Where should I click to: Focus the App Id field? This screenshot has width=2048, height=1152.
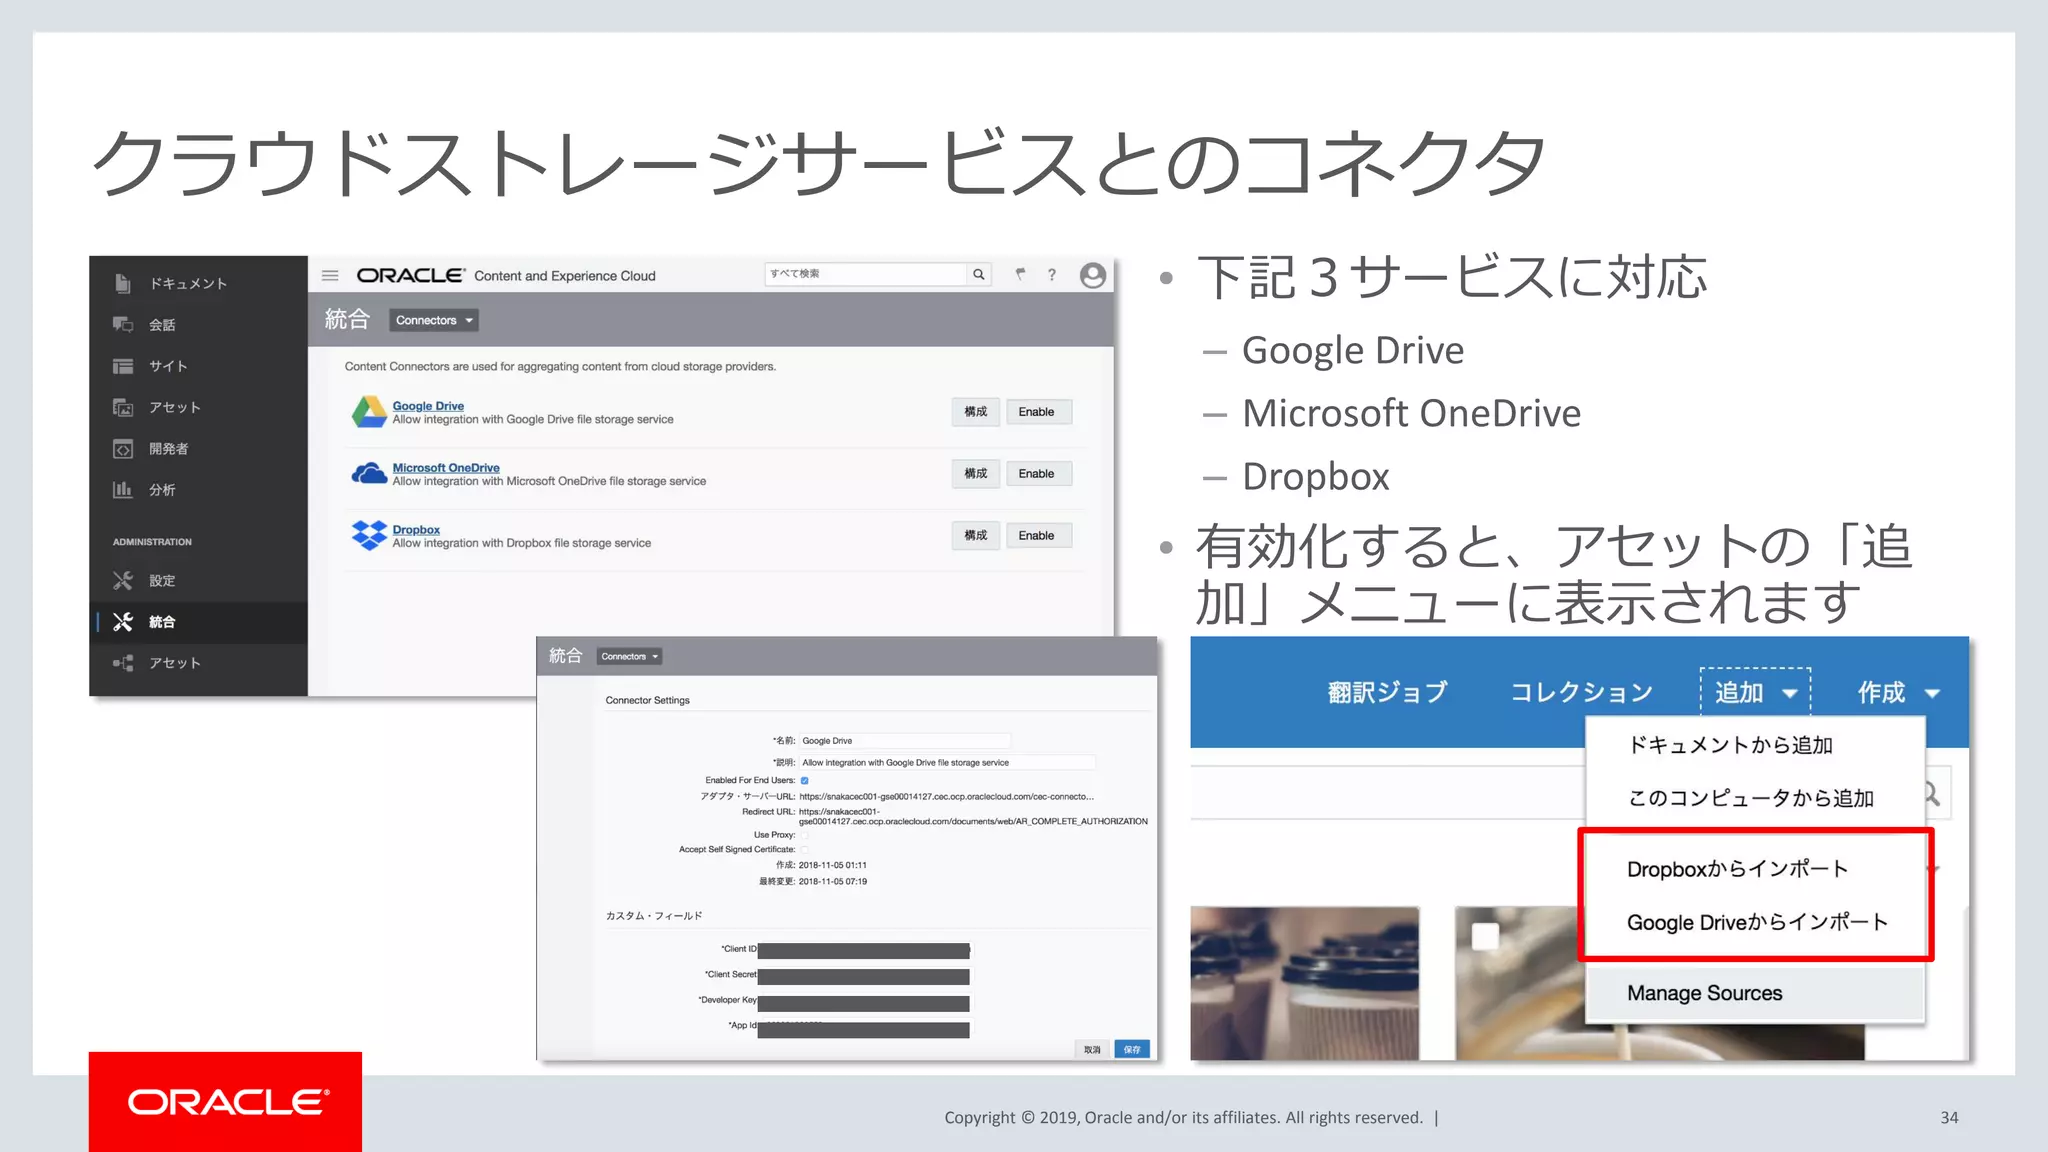pyautogui.click(x=864, y=1029)
